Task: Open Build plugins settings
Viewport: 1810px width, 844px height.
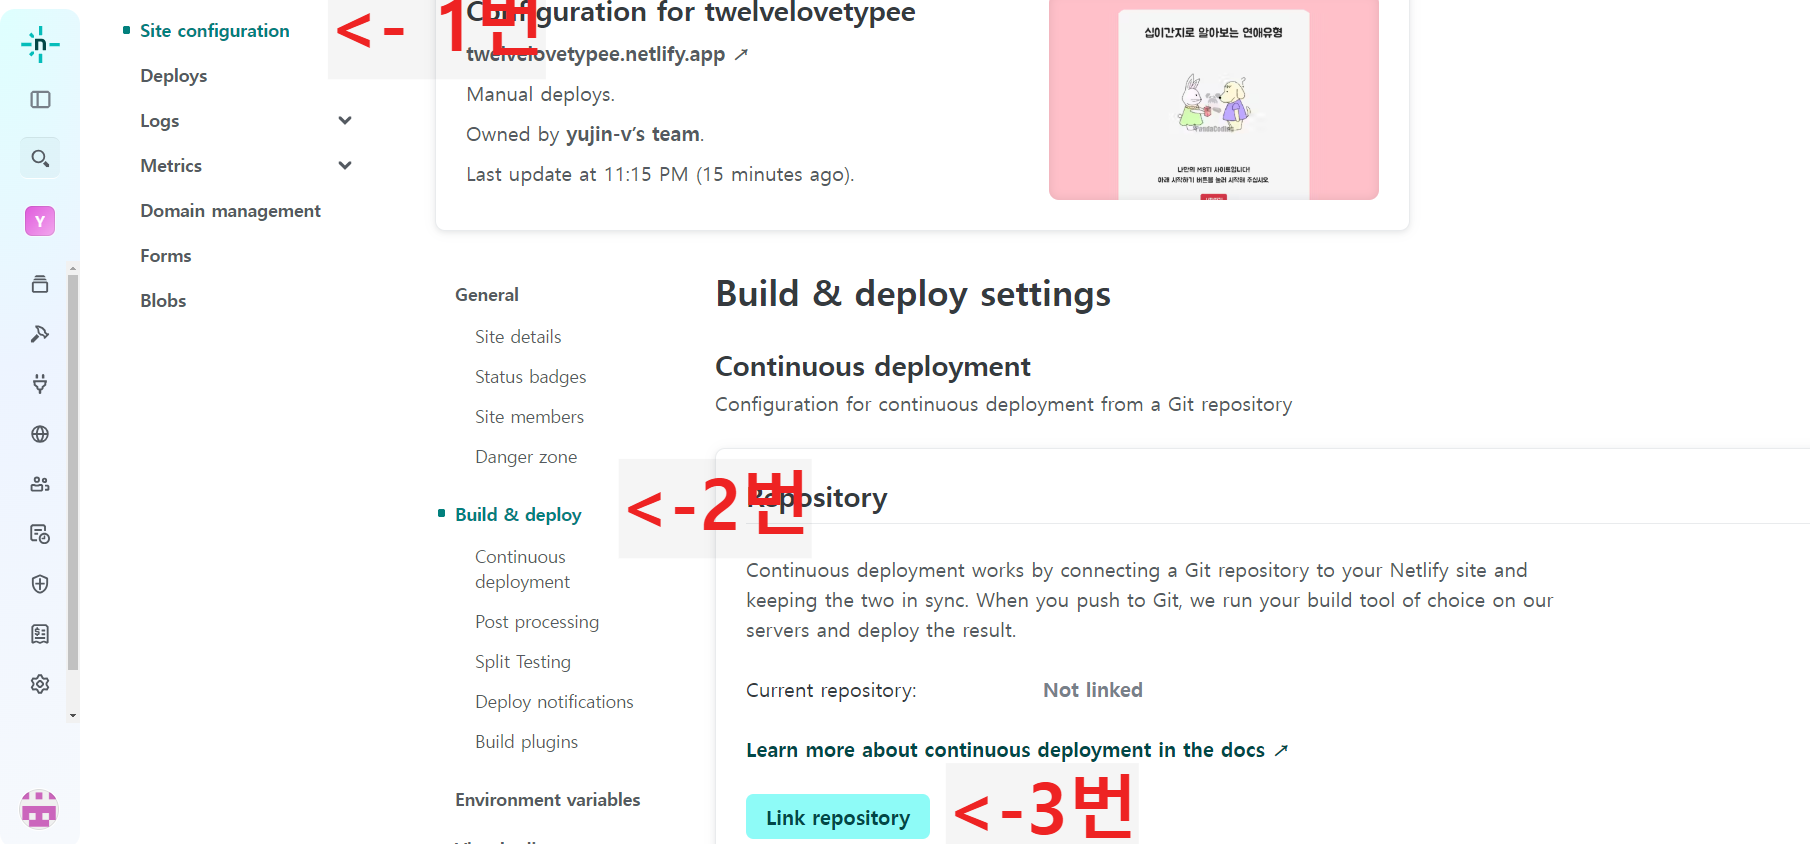Action: [x=526, y=742]
